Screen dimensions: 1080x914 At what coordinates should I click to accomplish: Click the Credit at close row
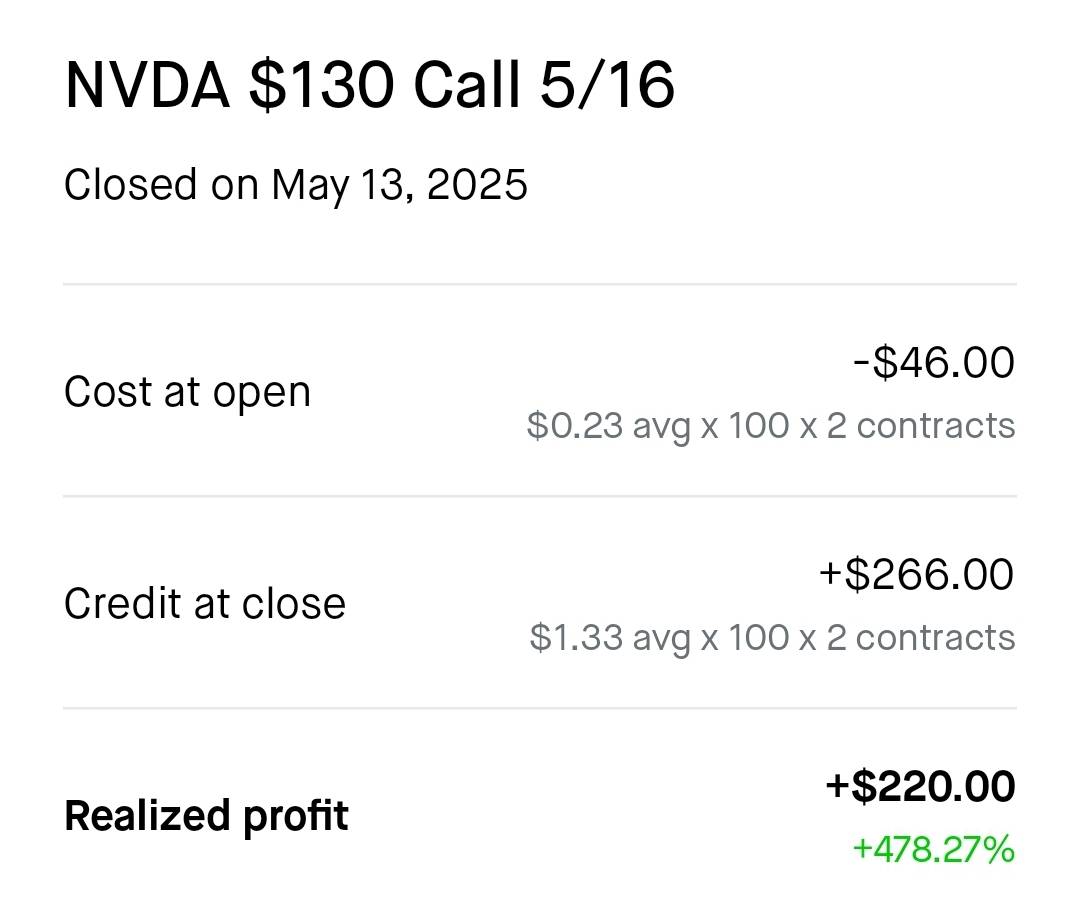[x=540, y=602]
